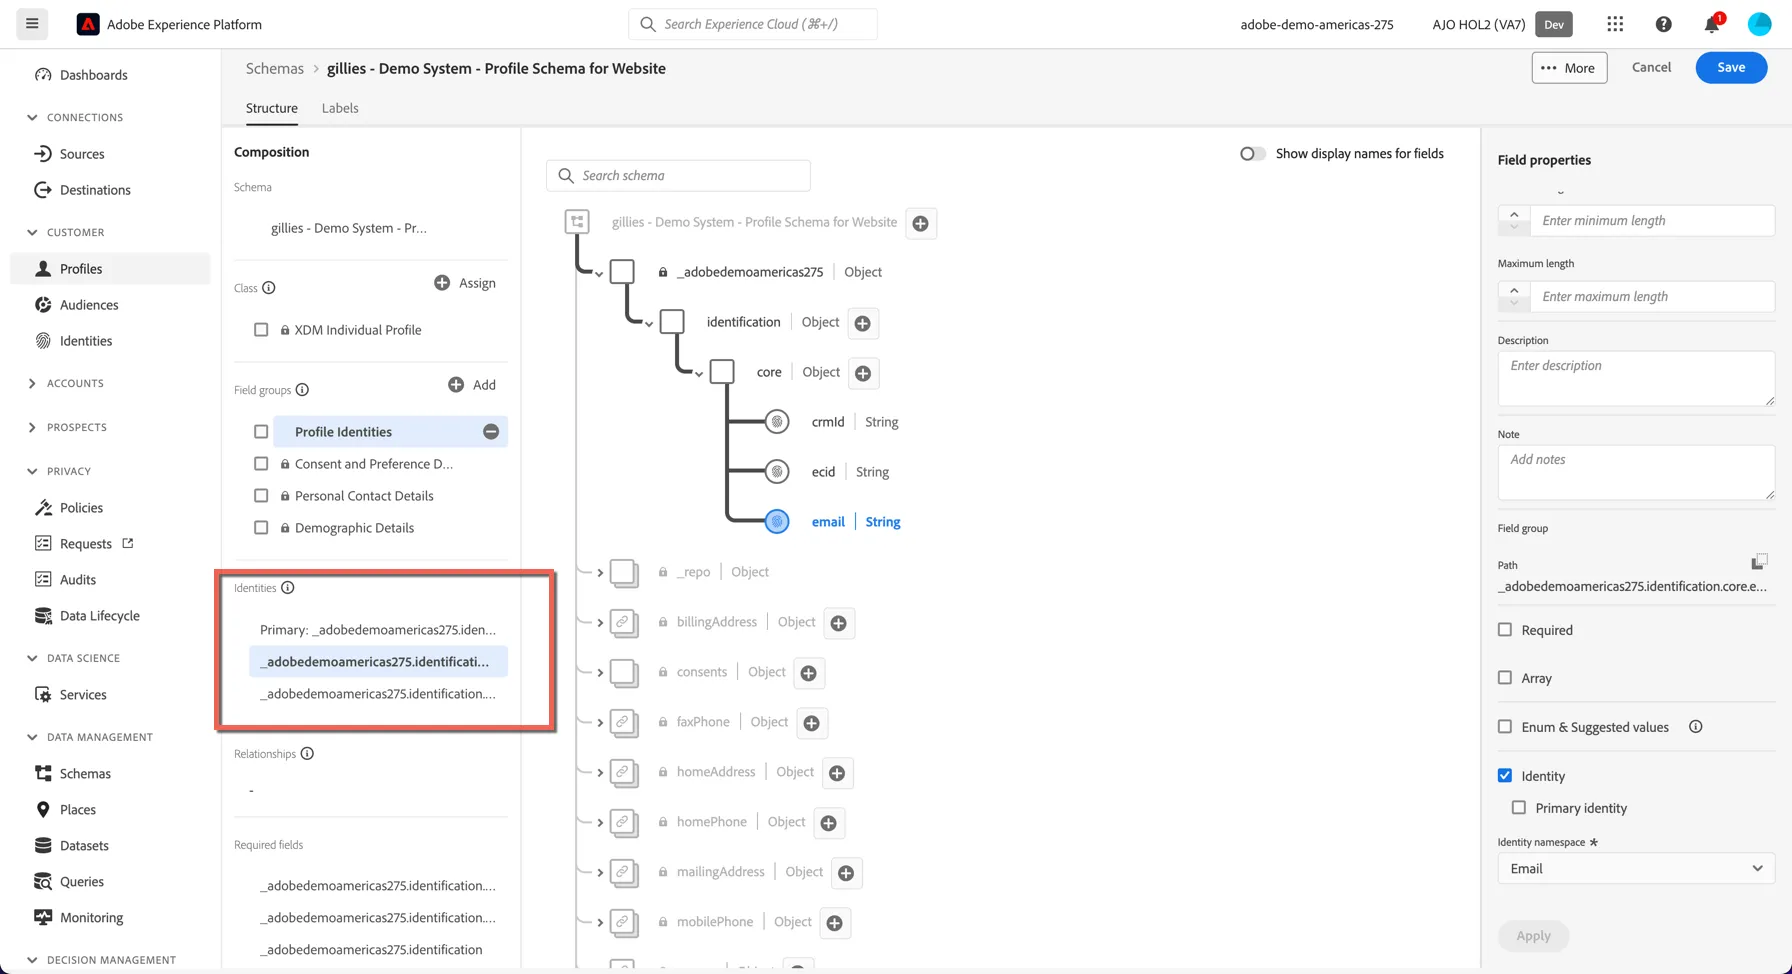This screenshot has width=1792, height=974.
Task: Cancel schema editing
Action: tap(1651, 68)
